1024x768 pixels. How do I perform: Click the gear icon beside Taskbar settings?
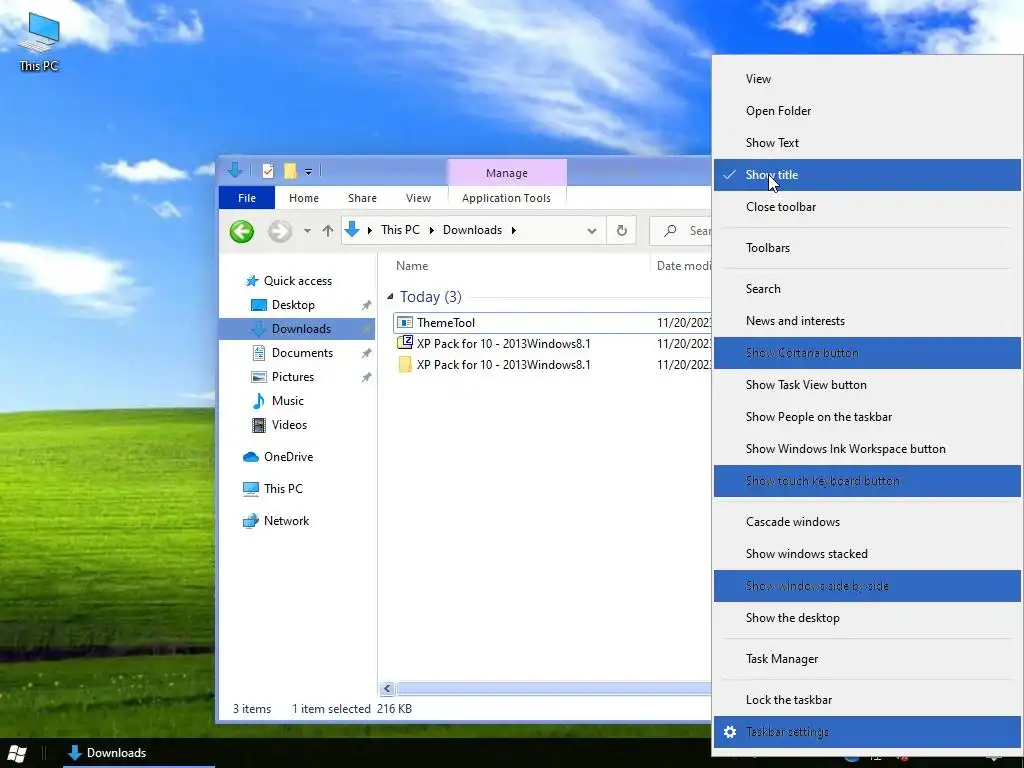730,732
